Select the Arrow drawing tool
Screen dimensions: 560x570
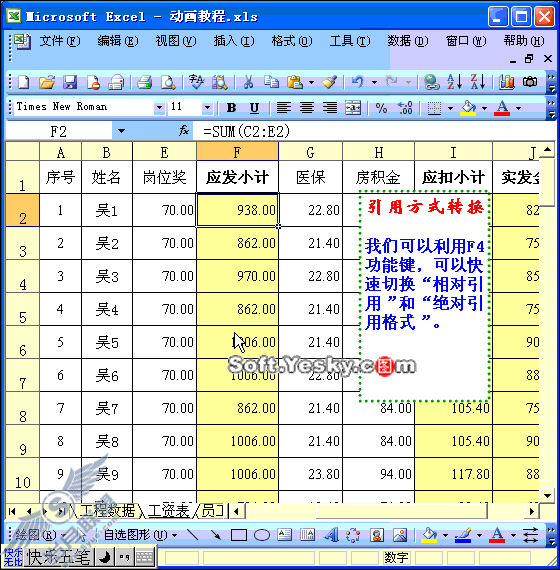click(x=216, y=535)
